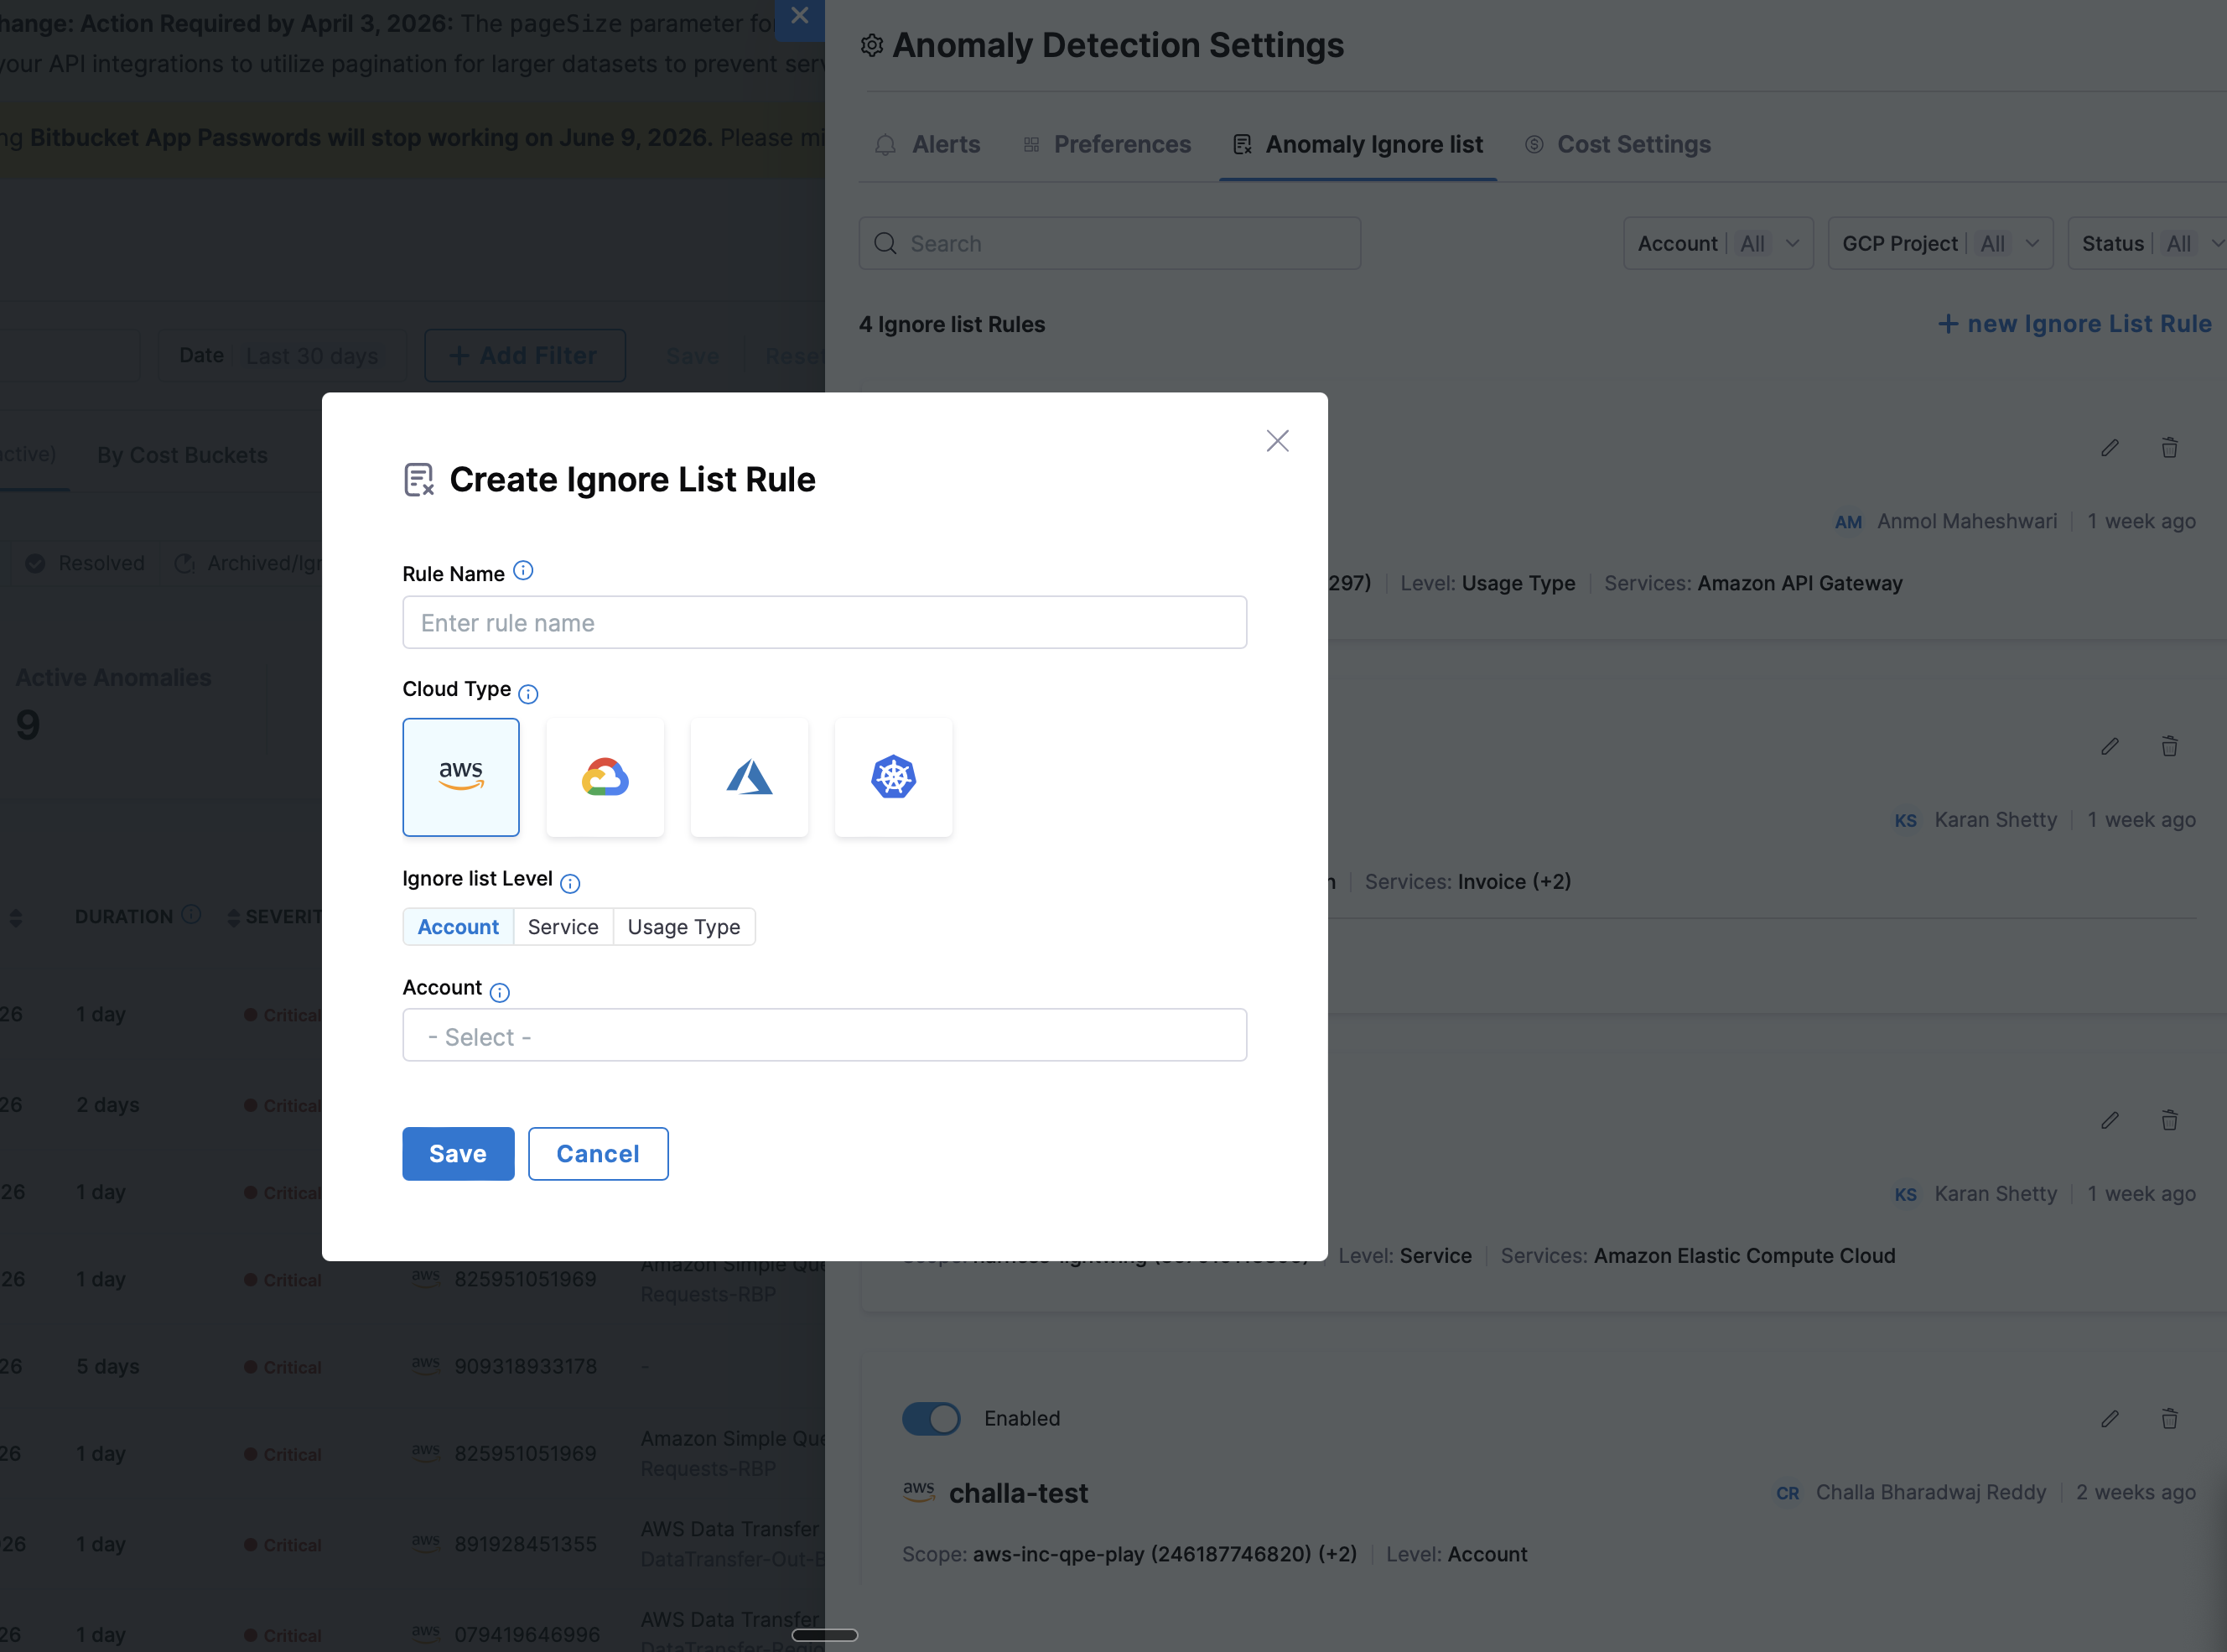Choose Service ignore list level

563,927
